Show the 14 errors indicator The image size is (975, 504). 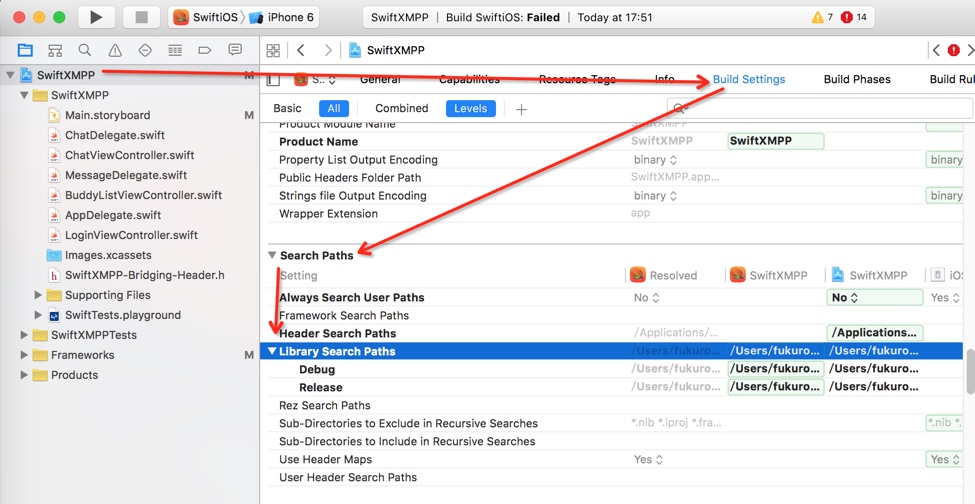pyautogui.click(x=853, y=17)
